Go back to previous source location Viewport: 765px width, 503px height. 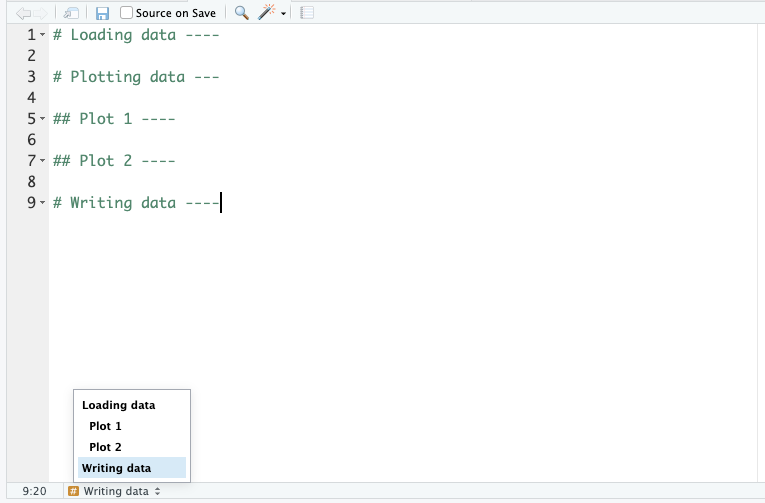pyautogui.click(x=23, y=13)
